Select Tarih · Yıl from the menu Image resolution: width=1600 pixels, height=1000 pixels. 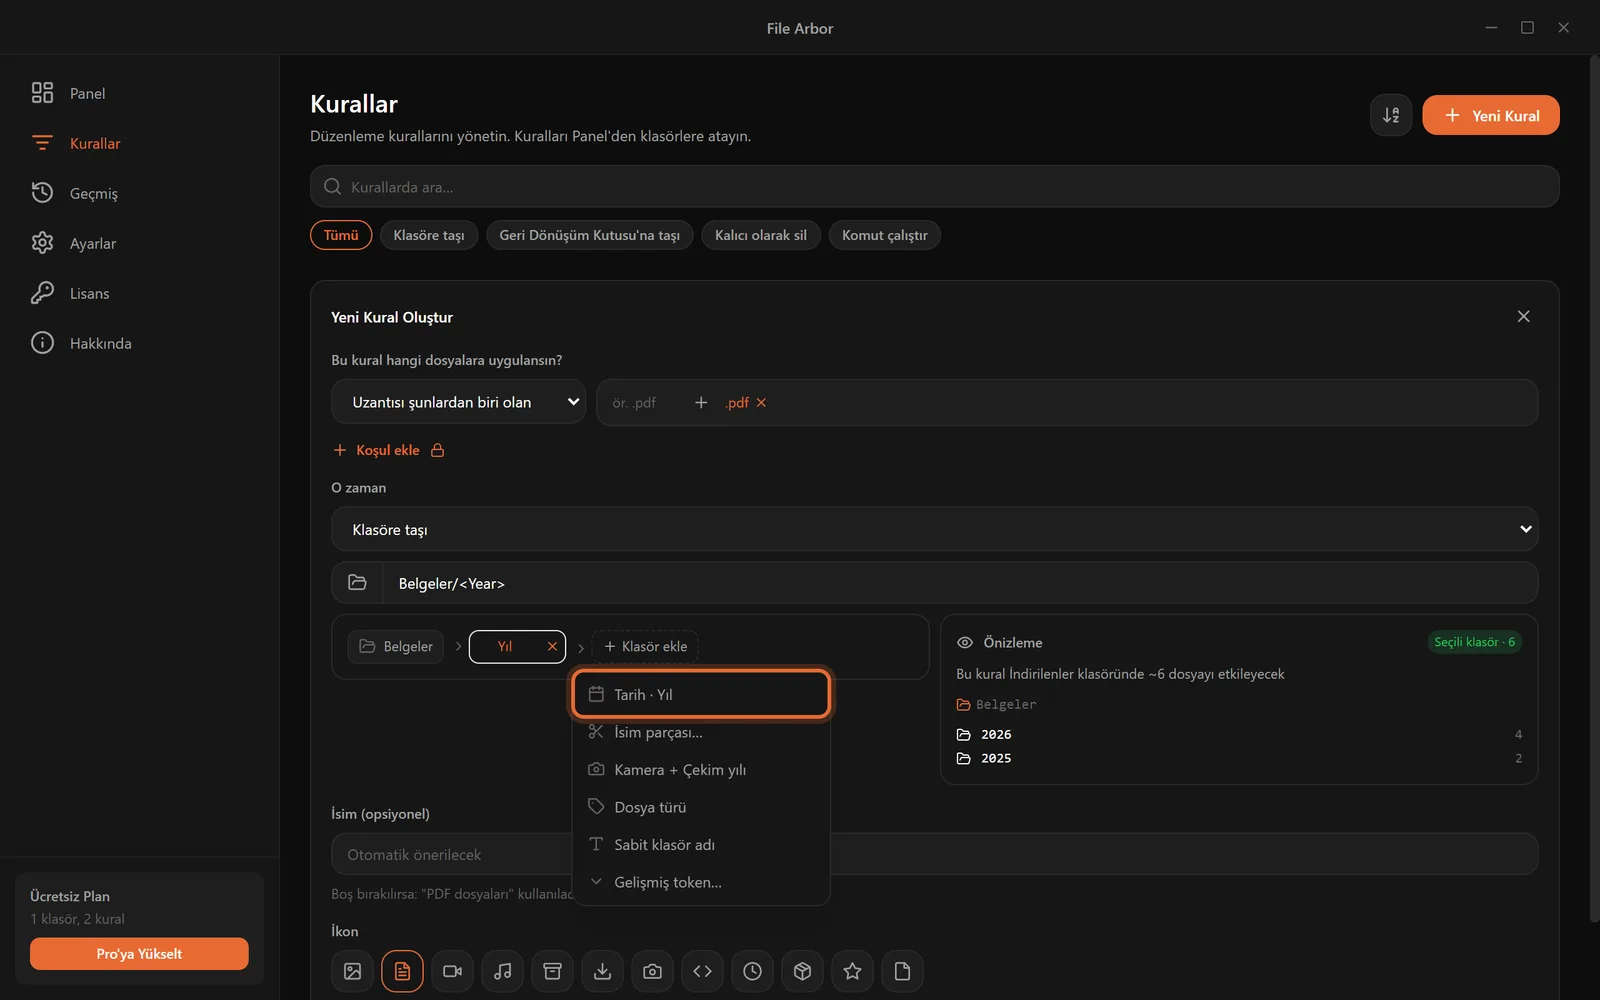click(x=701, y=694)
